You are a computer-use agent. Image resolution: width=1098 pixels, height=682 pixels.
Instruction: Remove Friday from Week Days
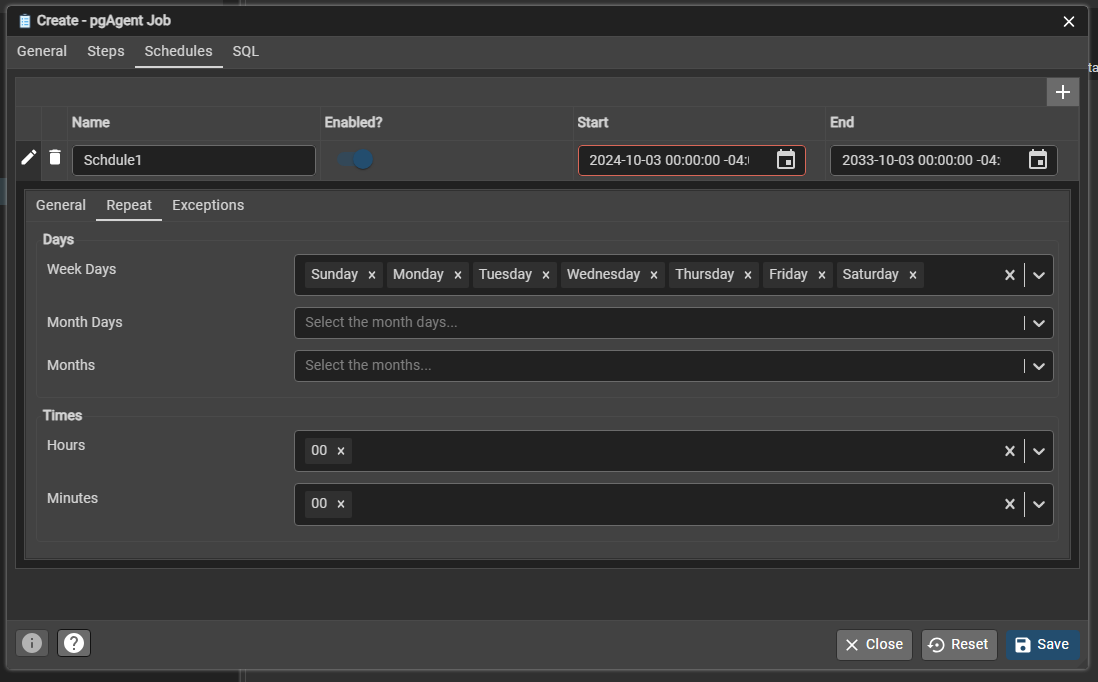pyautogui.click(x=822, y=275)
